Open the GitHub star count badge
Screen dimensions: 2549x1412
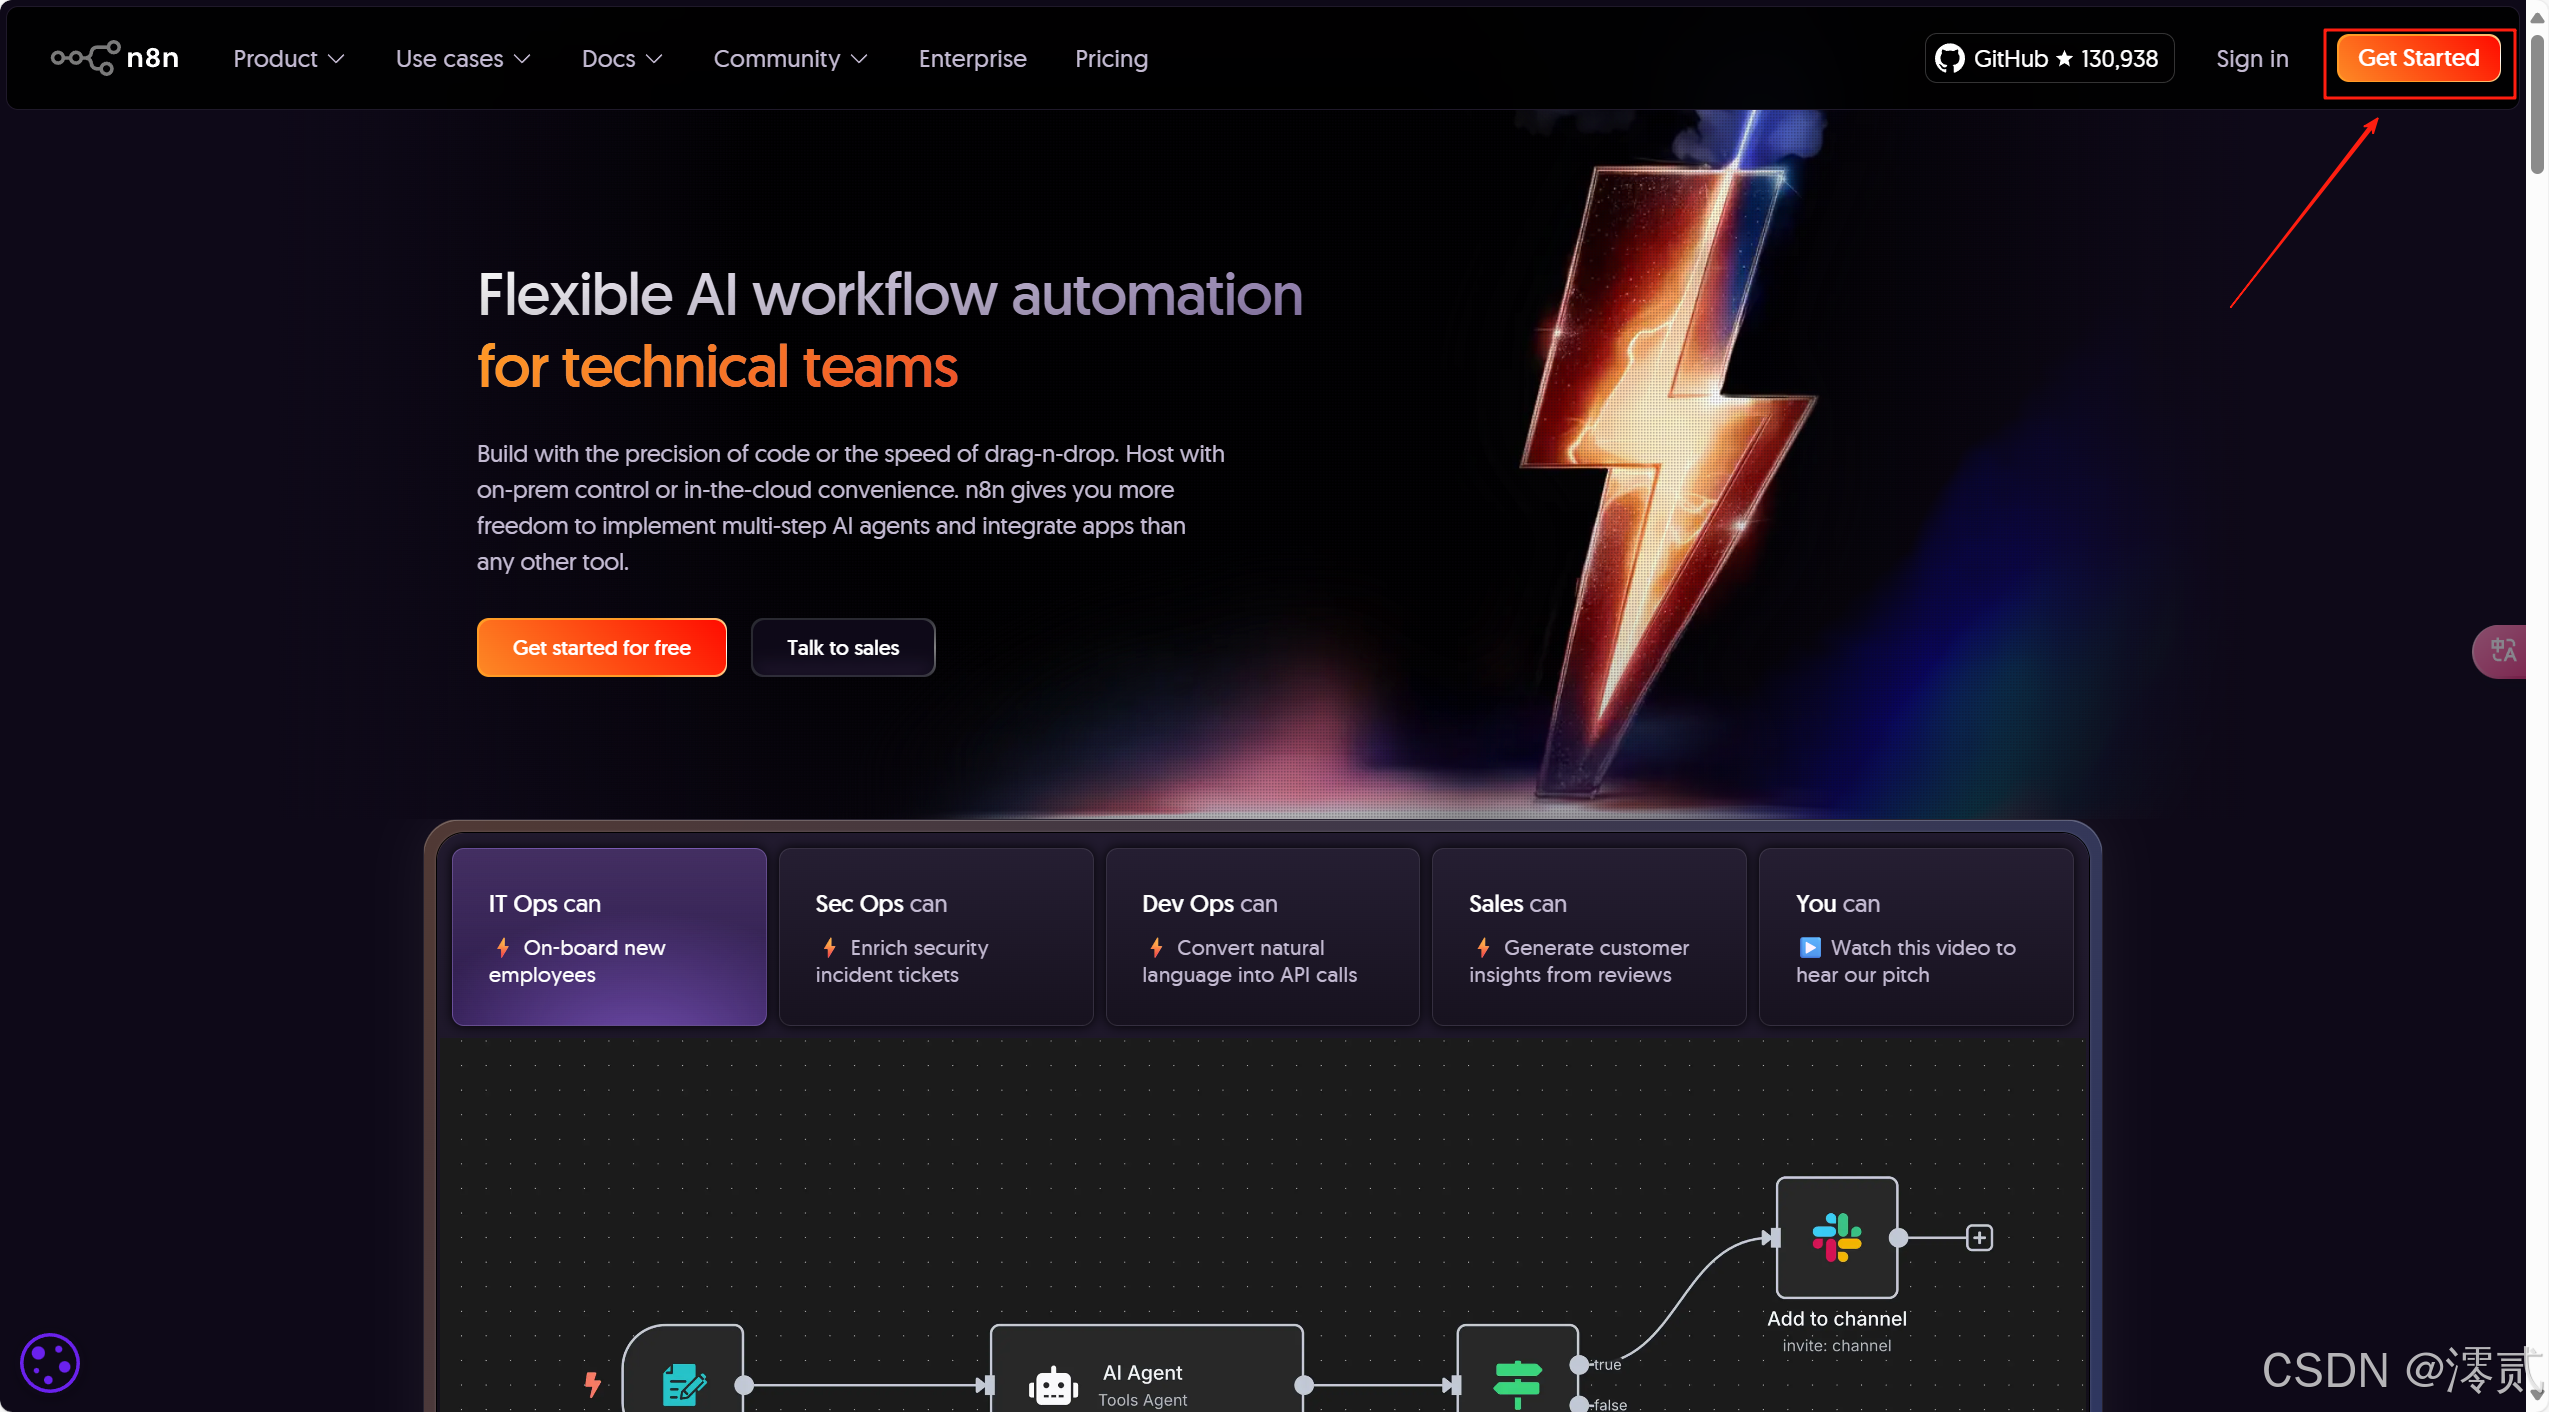(2048, 59)
